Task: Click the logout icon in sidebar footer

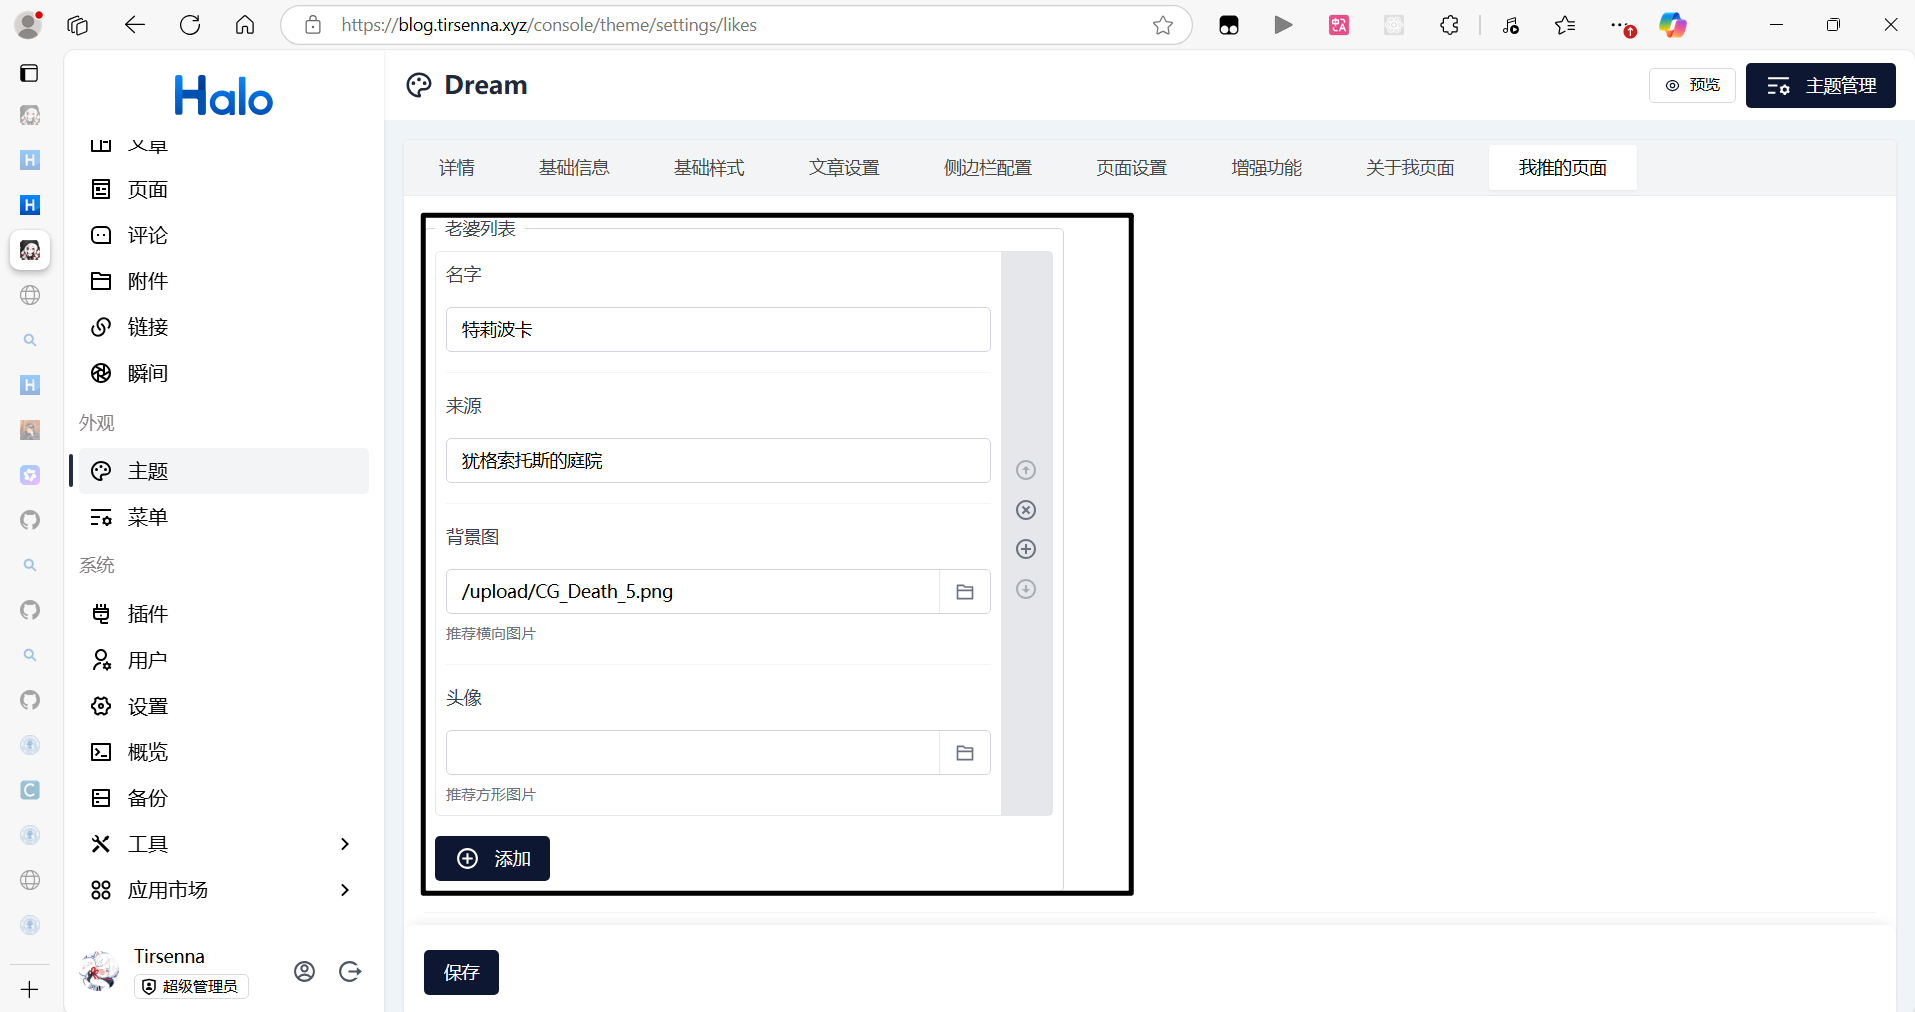Action: [350, 971]
